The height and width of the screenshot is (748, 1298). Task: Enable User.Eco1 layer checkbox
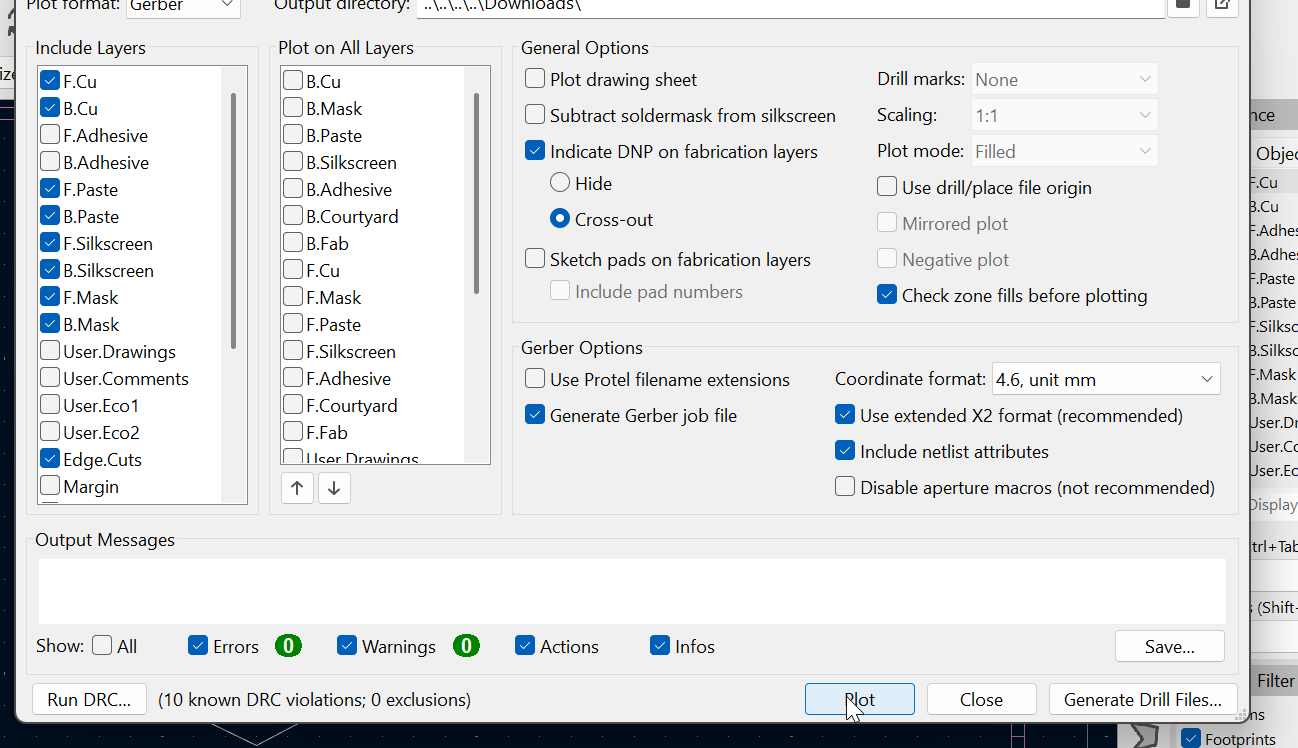pos(50,405)
